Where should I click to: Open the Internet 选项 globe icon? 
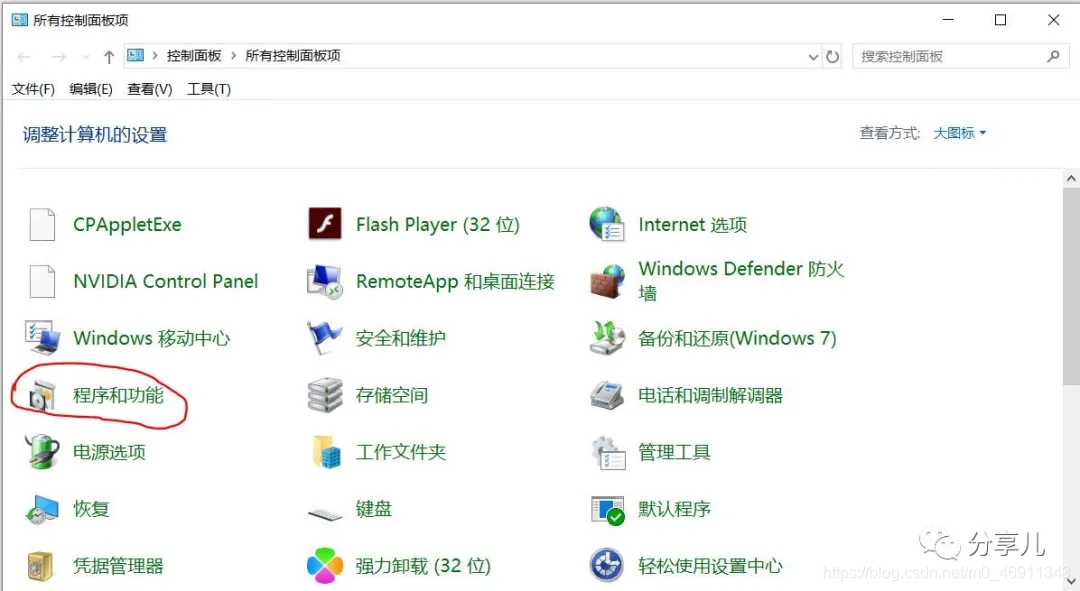click(x=607, y=224)
